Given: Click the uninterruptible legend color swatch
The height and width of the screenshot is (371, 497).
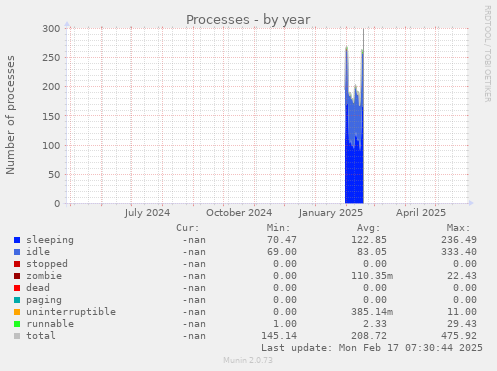Looking at the screenshot, I should 17,312.
